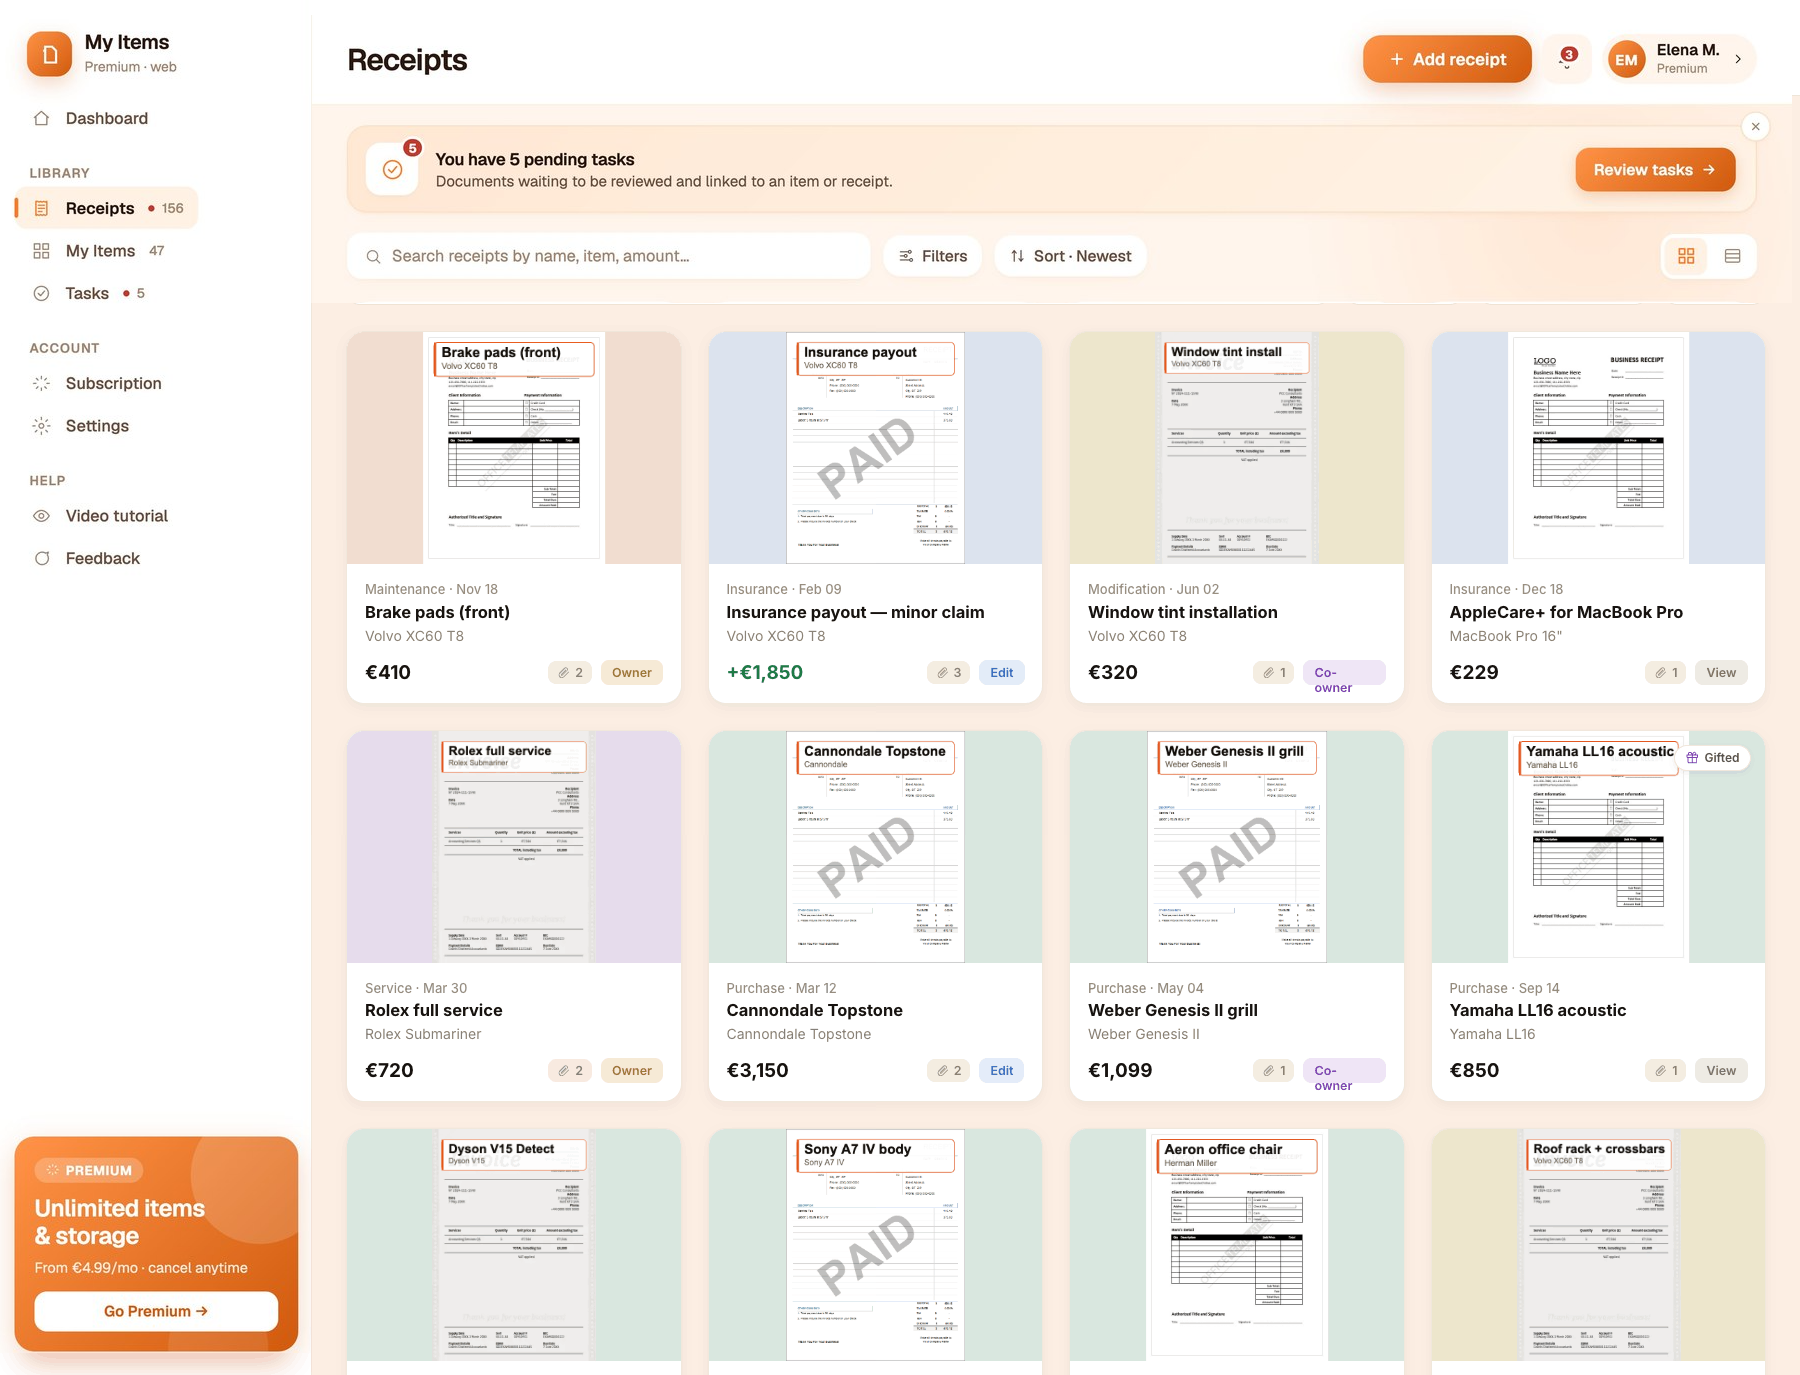Click attachments badge on Rolex card
Image resolution: width=1800 pixels, height=1375 pixels.
570,1070
